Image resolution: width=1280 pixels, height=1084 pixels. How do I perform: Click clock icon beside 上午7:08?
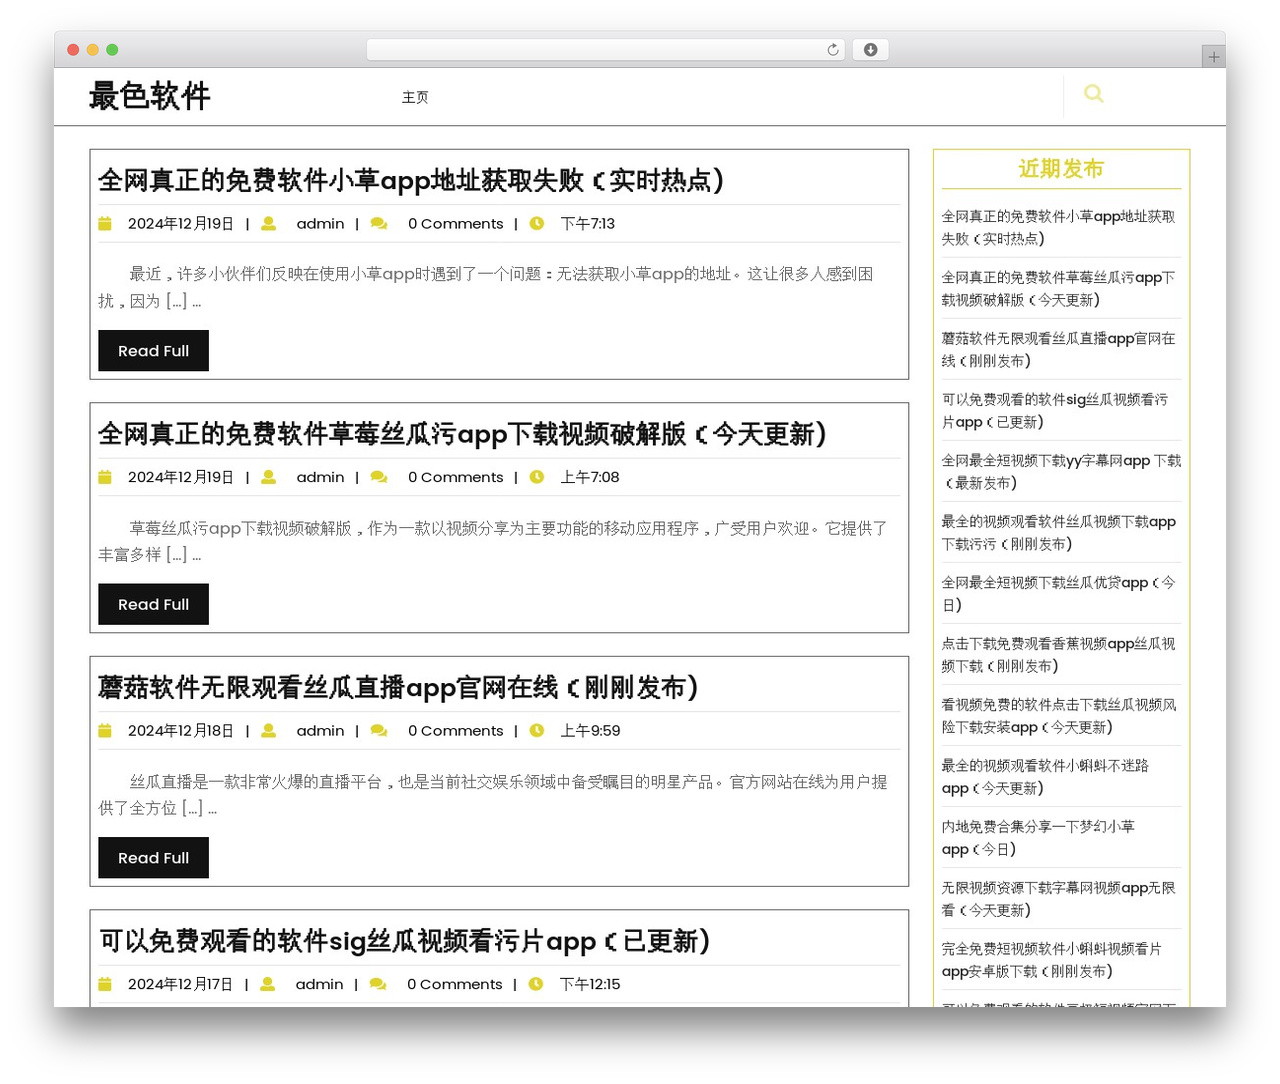(537, 477)
